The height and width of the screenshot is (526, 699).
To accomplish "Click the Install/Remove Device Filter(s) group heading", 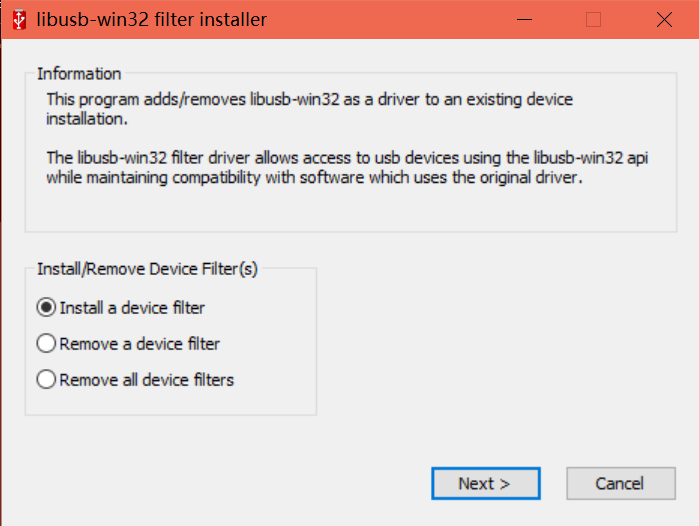I will (147, 269).
